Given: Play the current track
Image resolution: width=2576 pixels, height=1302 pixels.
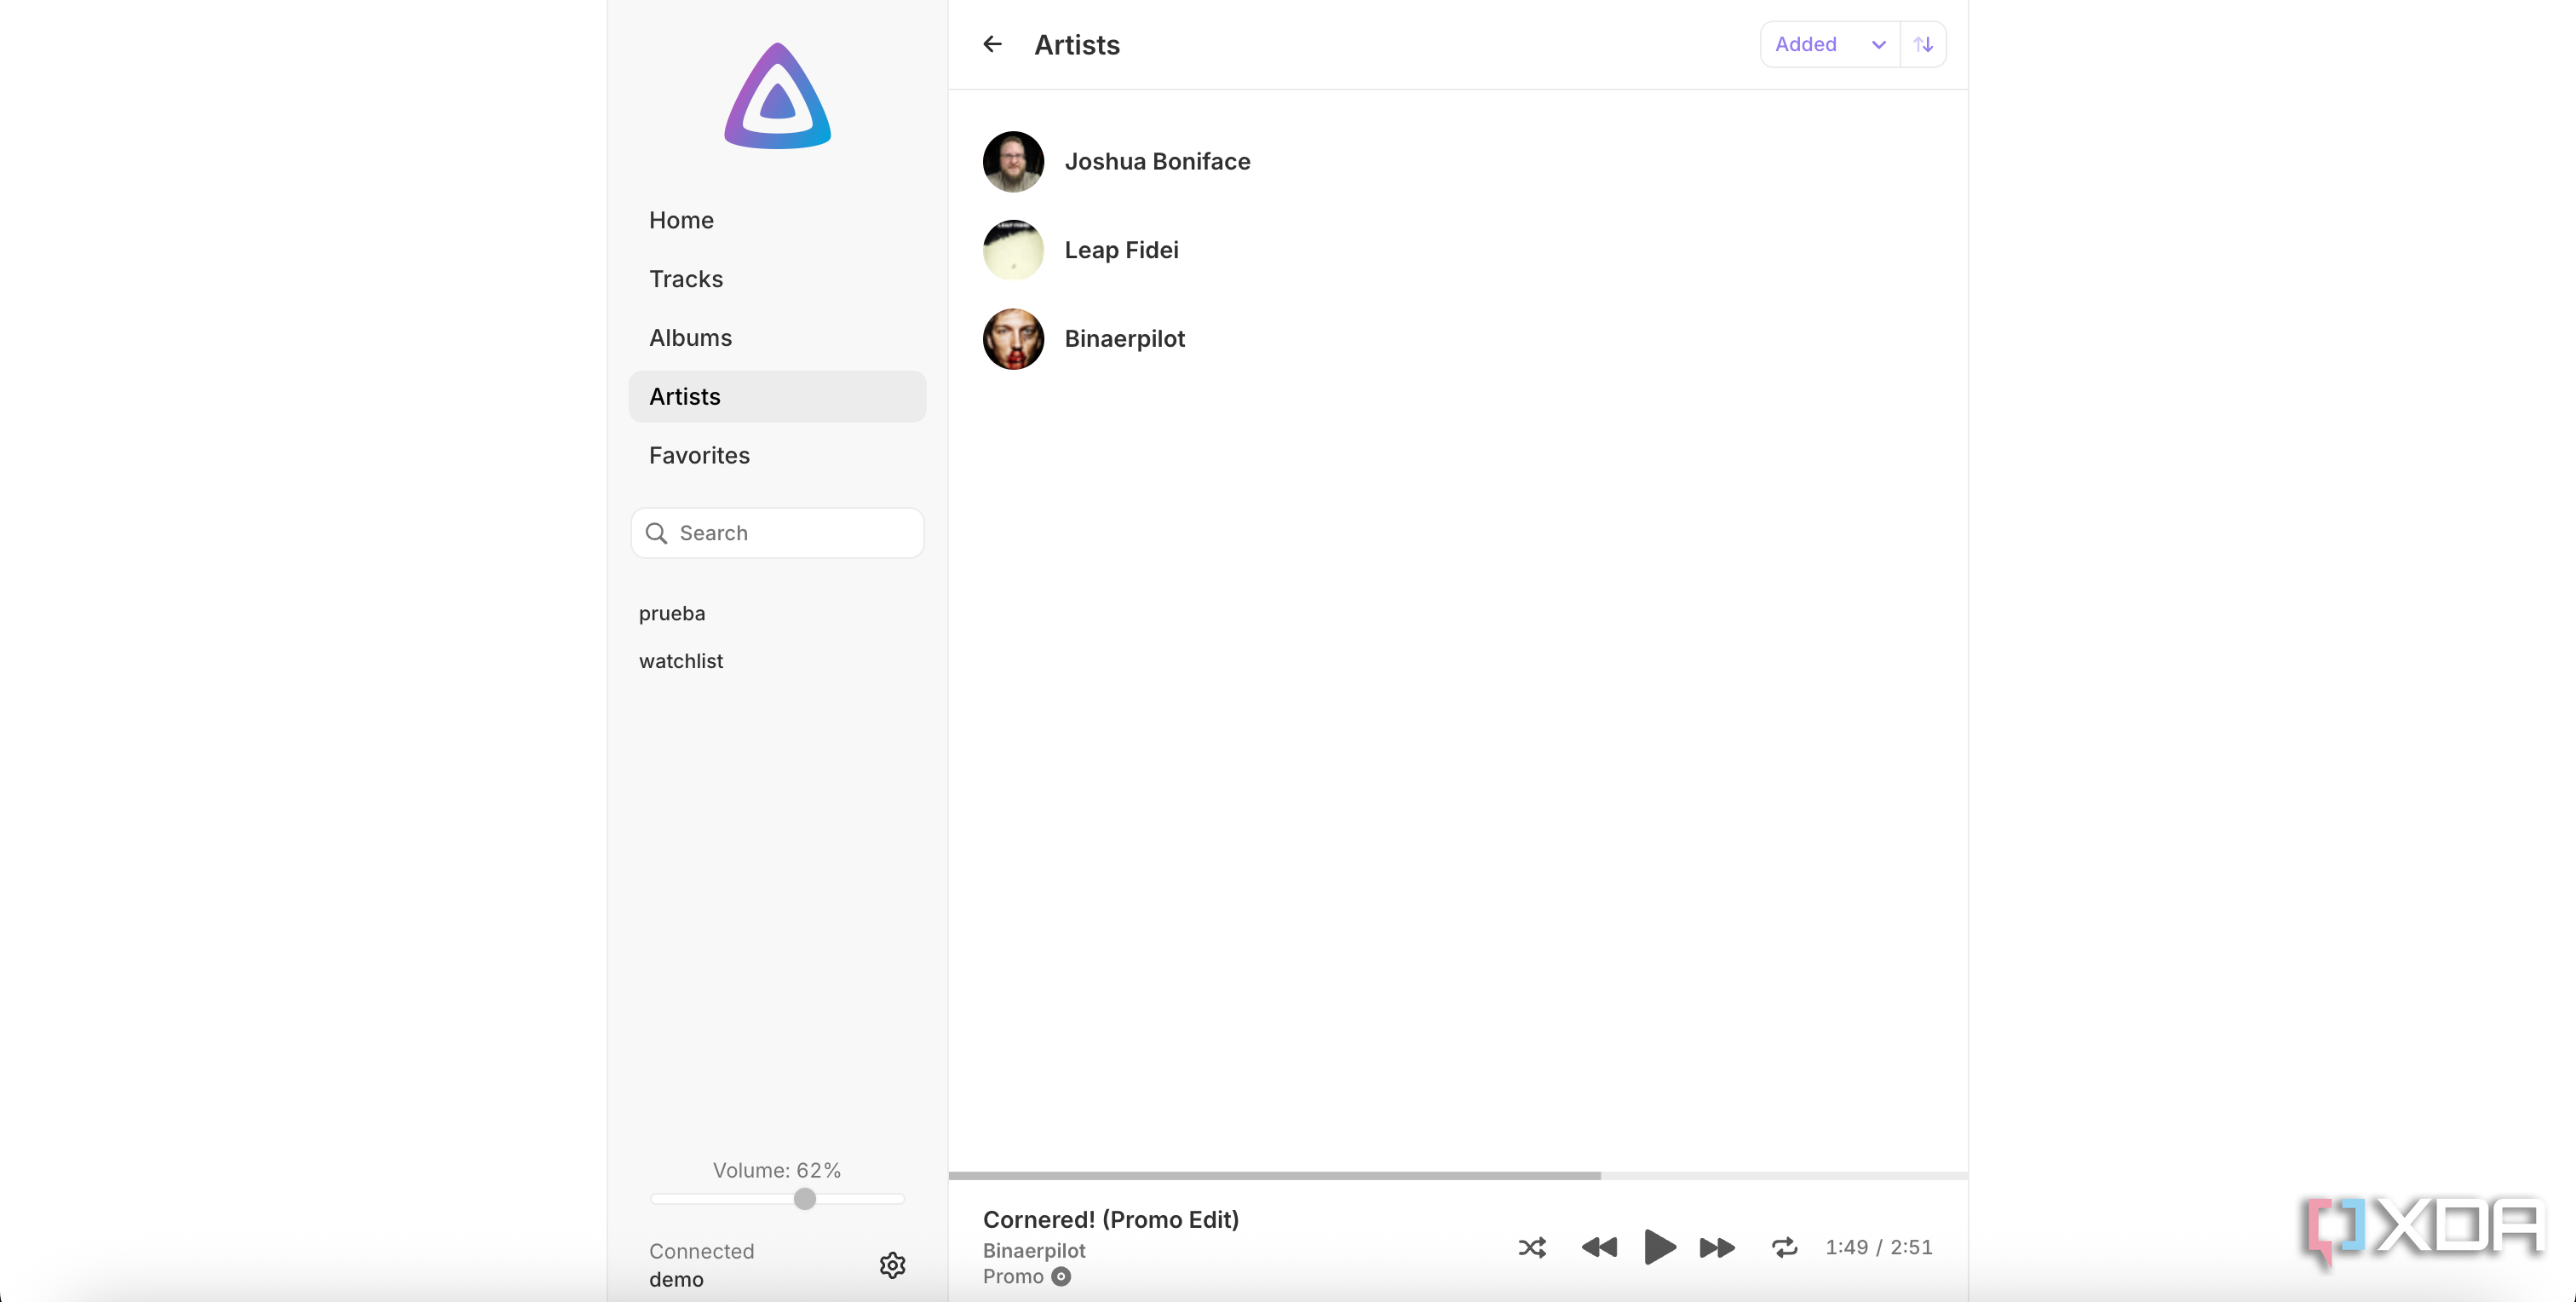Looking at the screenshot, I should [x=1659, y=1247].
